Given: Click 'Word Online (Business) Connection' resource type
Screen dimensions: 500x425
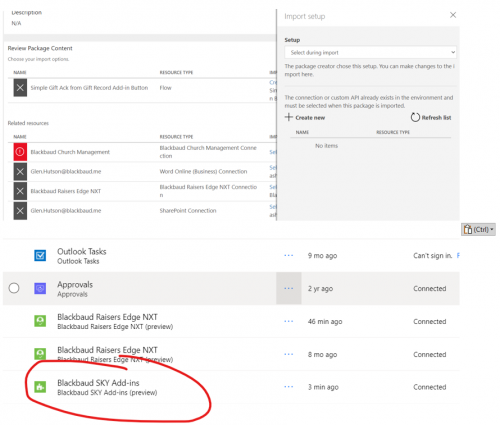Looking at the screenshot, I should [203, 171].
